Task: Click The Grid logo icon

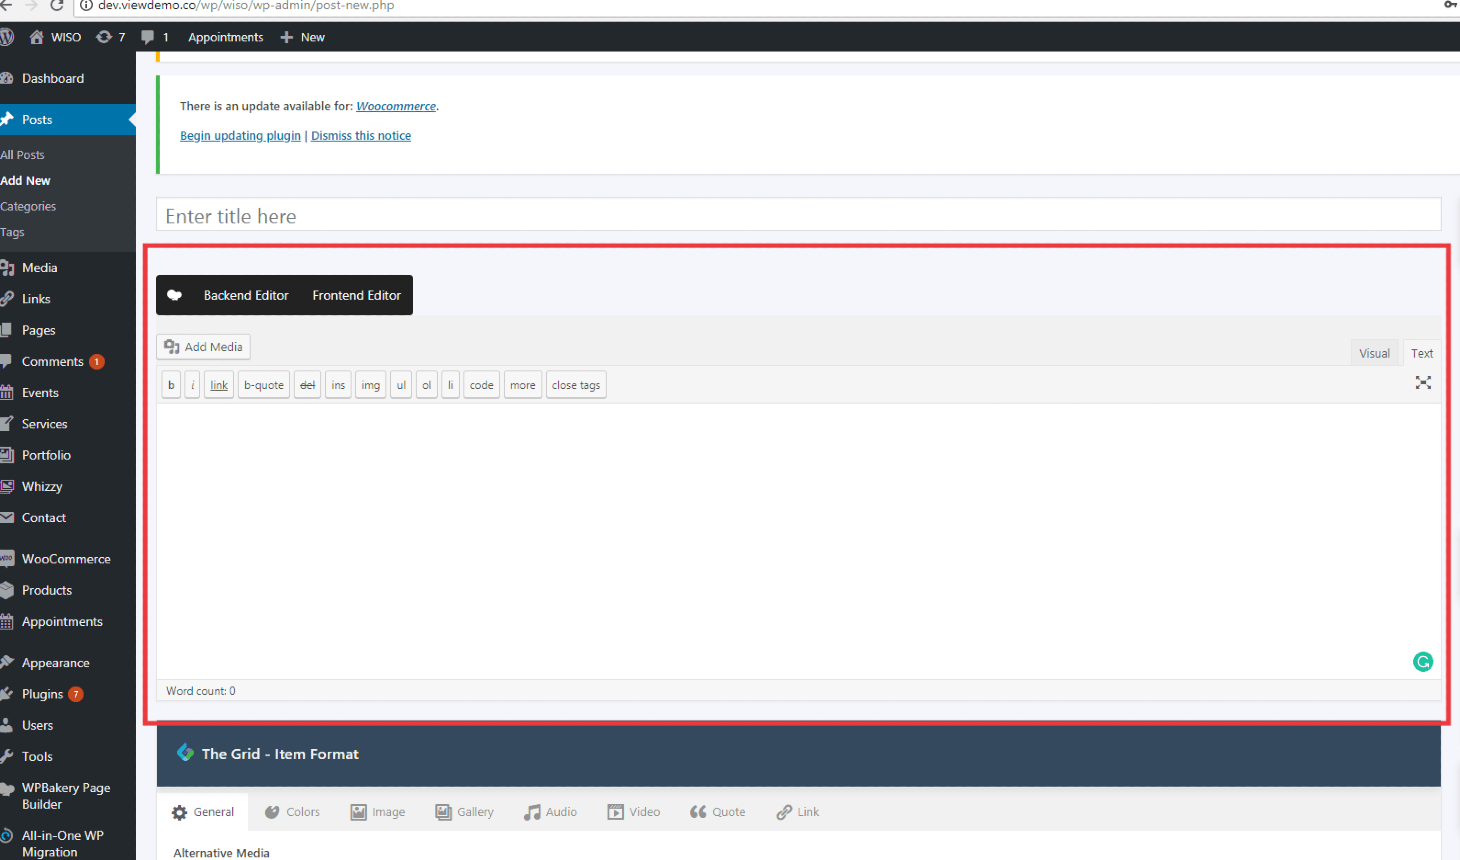Action: click(x=185, y=753)
